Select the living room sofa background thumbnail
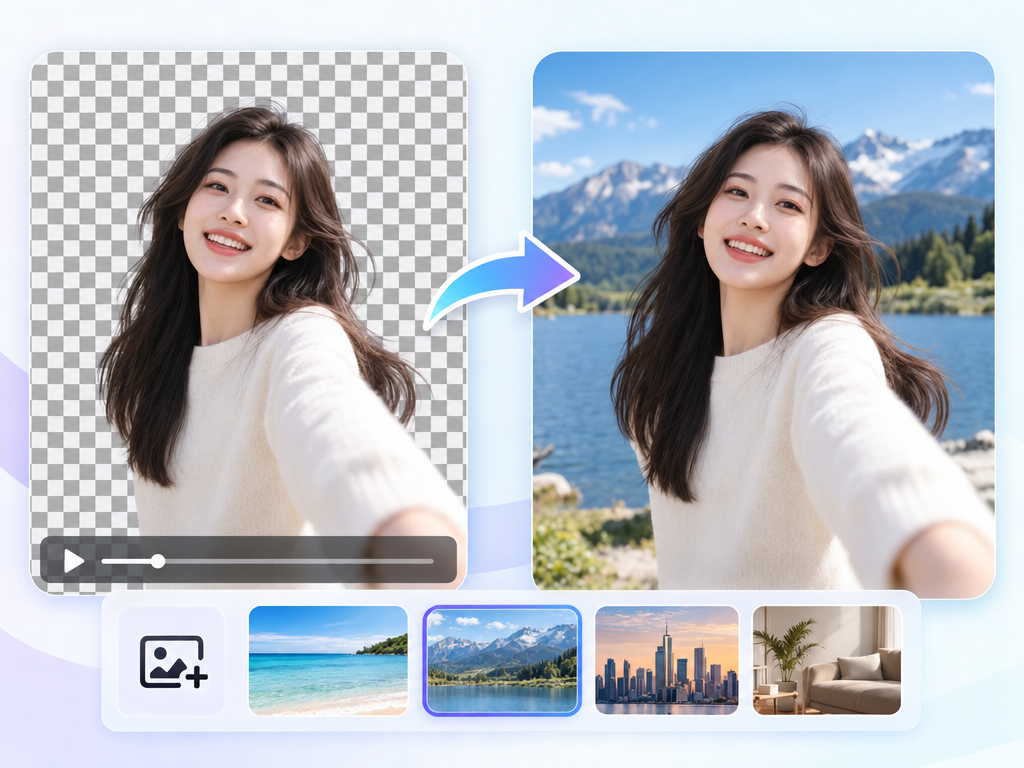The height and width of the screenshot is (768, 1024). click(827, 660)
